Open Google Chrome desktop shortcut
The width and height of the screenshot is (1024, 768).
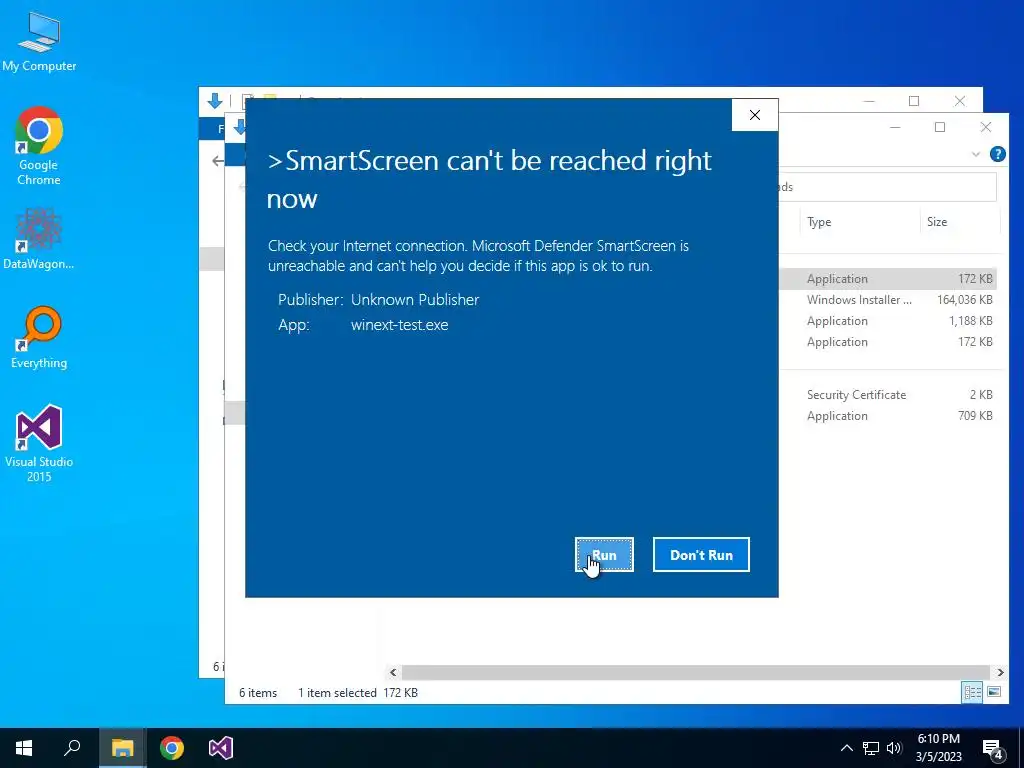click(39, 146)
